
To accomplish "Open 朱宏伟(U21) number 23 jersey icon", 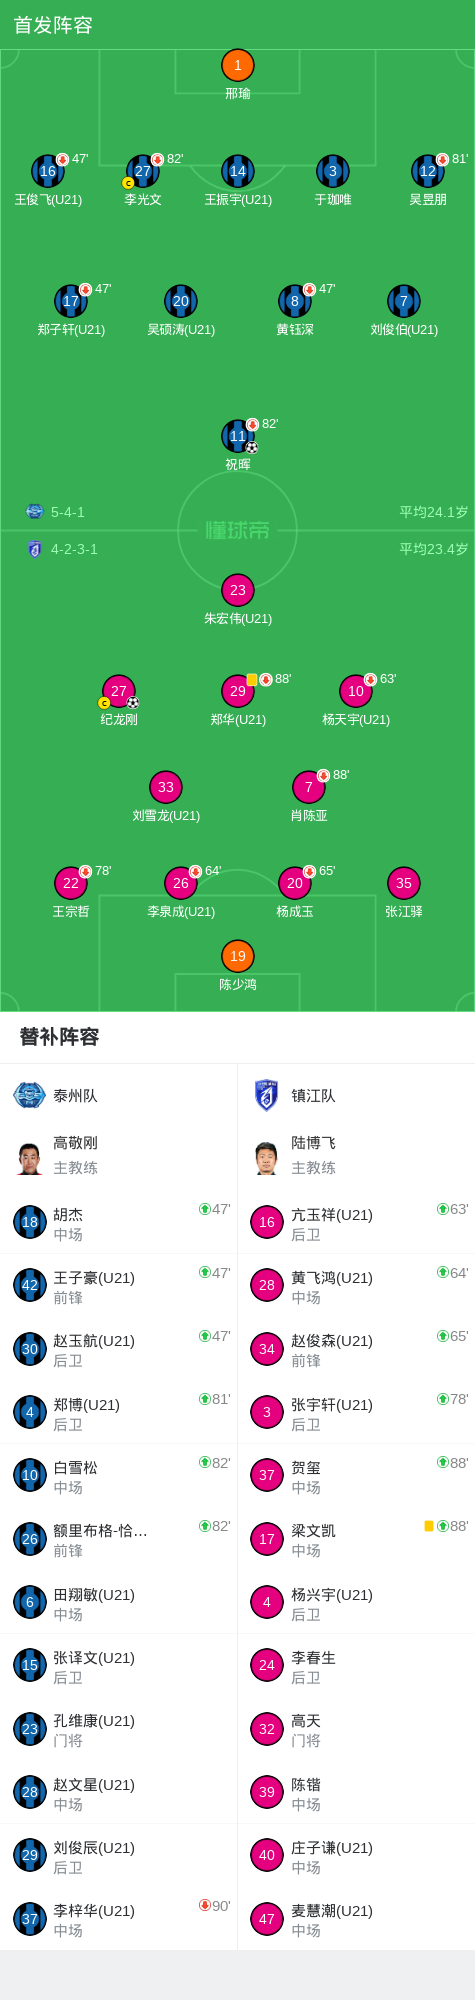I will pos(238,591).
